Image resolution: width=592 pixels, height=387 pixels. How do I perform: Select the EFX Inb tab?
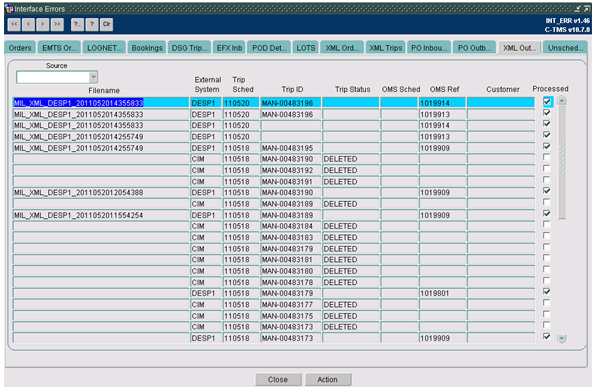pos(229,48)
